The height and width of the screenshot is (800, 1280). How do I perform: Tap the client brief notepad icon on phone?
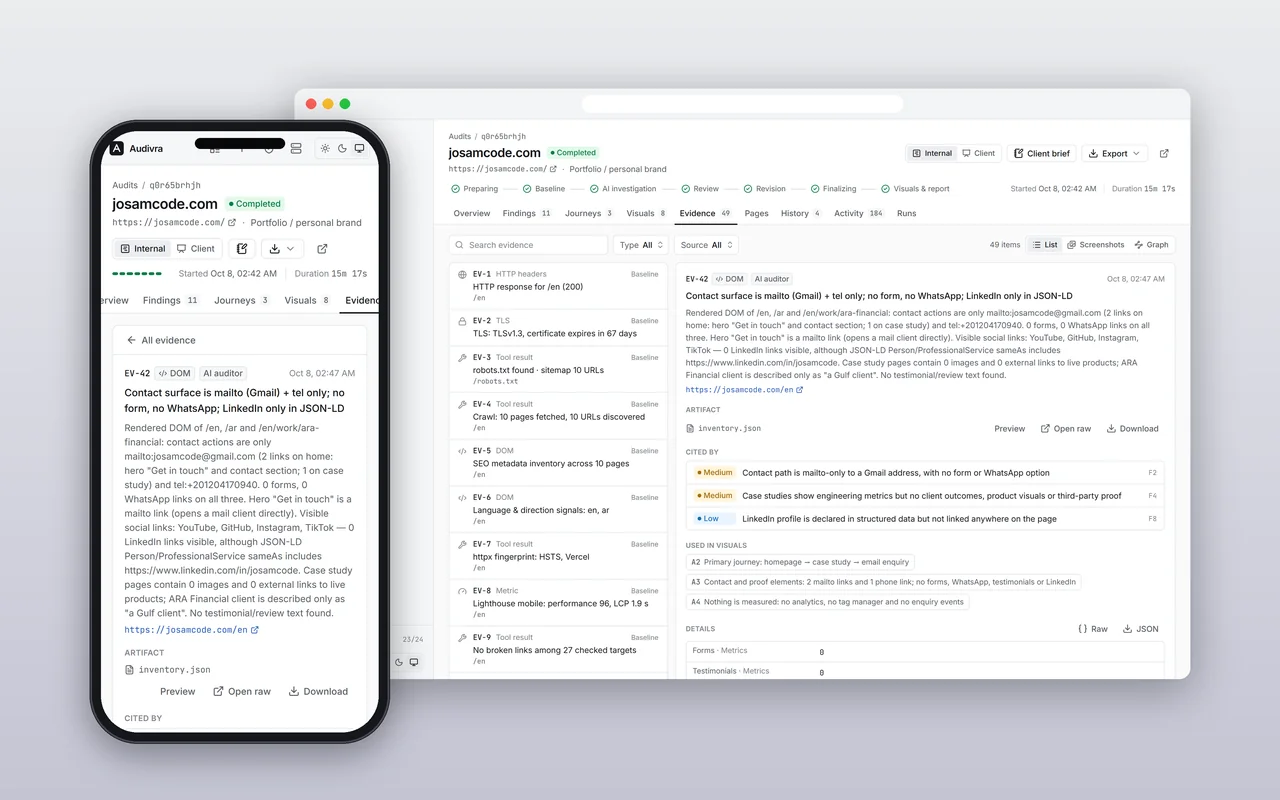(x=242, y=248)
